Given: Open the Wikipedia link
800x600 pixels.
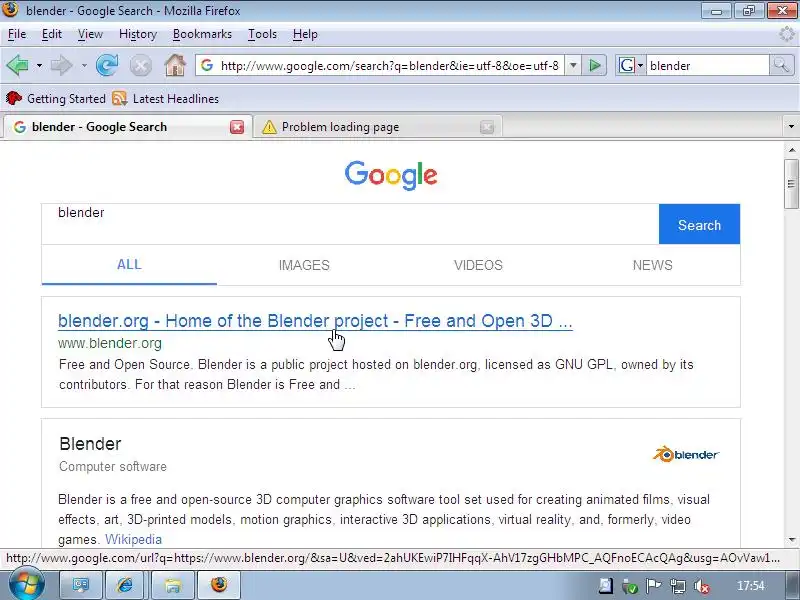Looking at the screenshot, I should click(x=133, y=539).
